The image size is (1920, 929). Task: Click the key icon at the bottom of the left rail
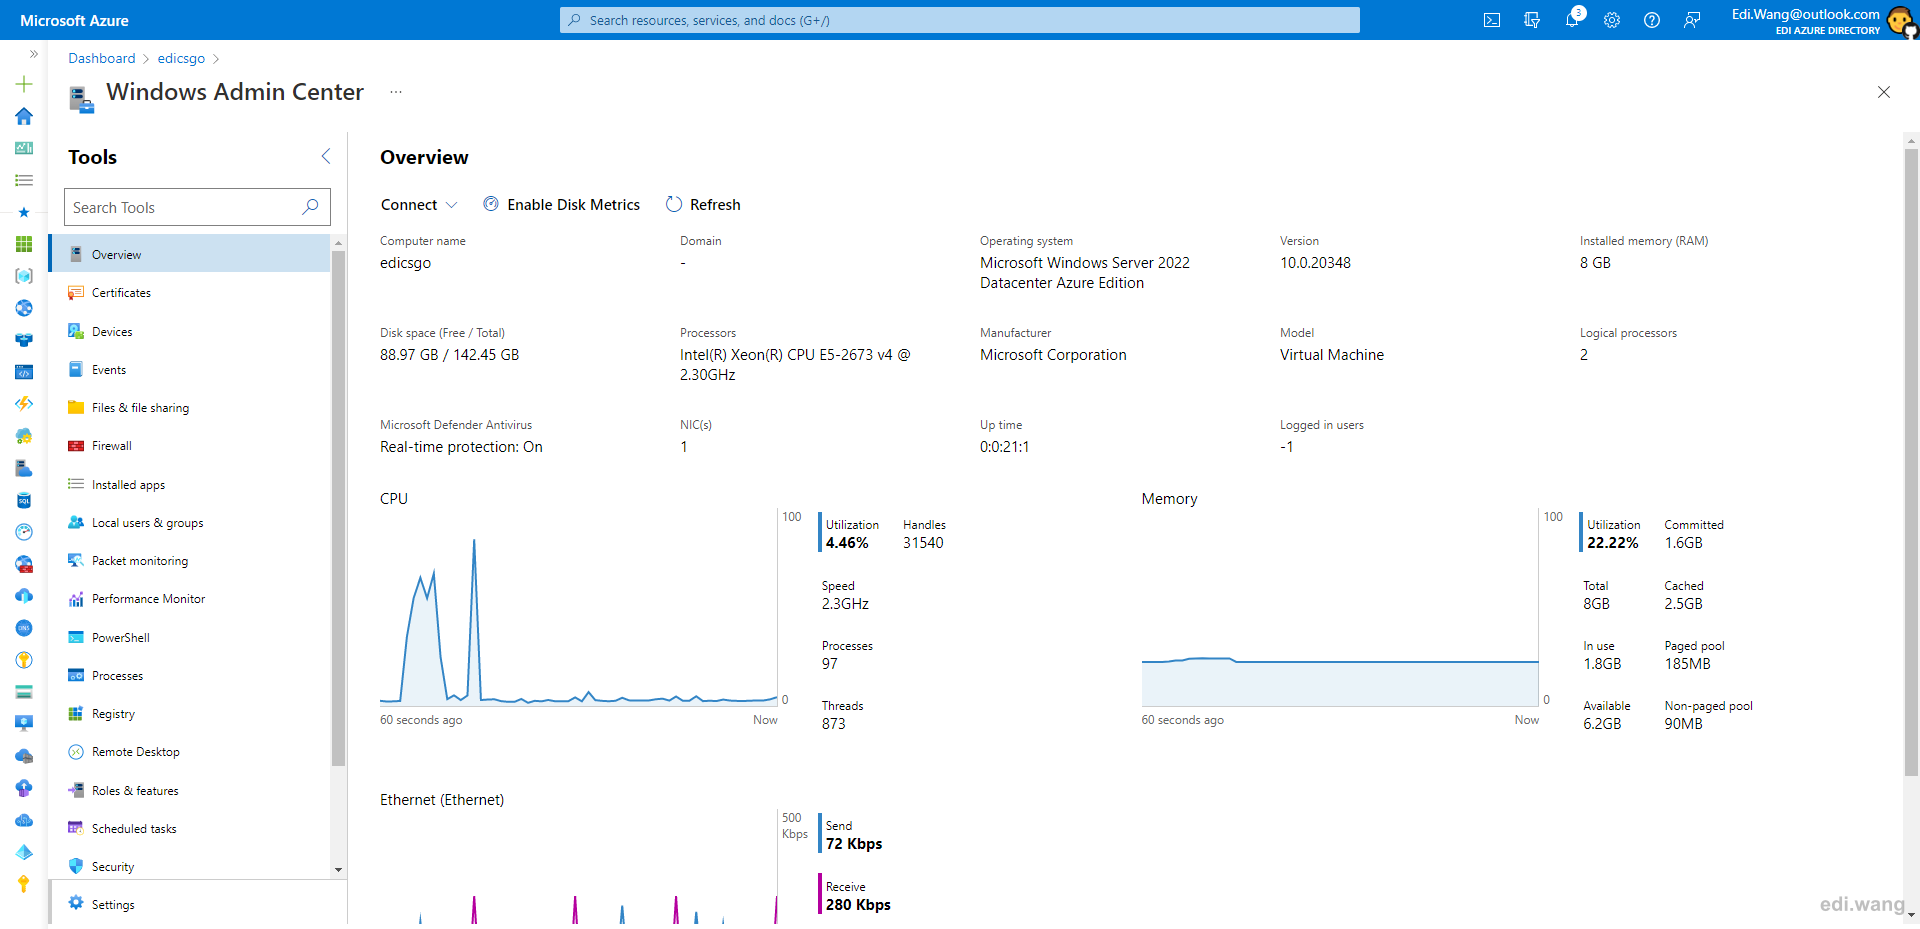click(24, 884)
